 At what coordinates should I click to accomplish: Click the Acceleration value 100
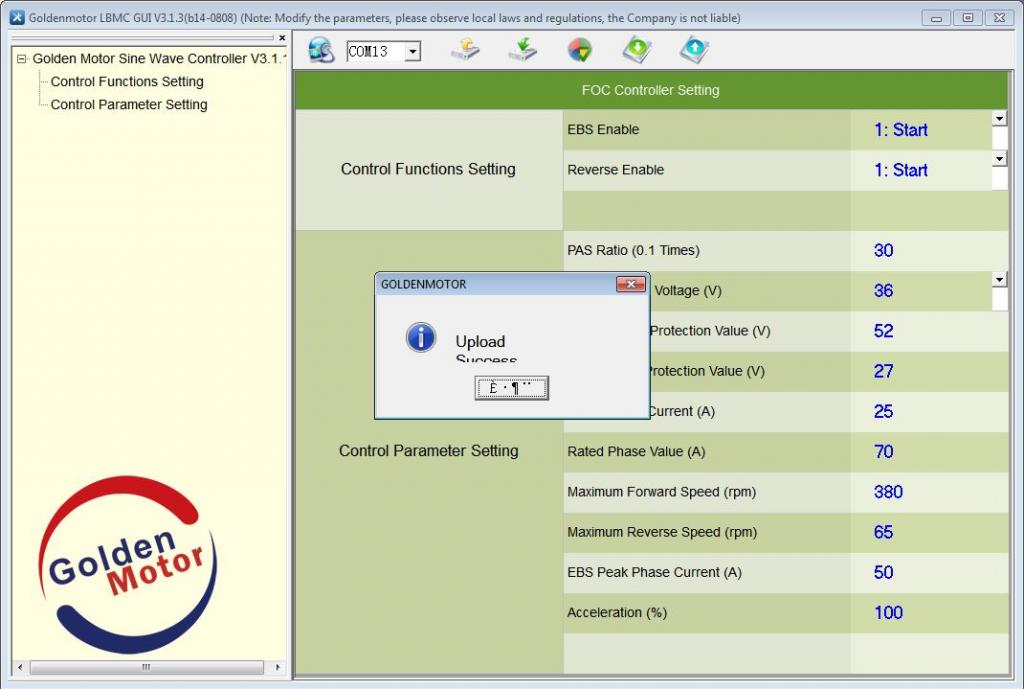888,613
